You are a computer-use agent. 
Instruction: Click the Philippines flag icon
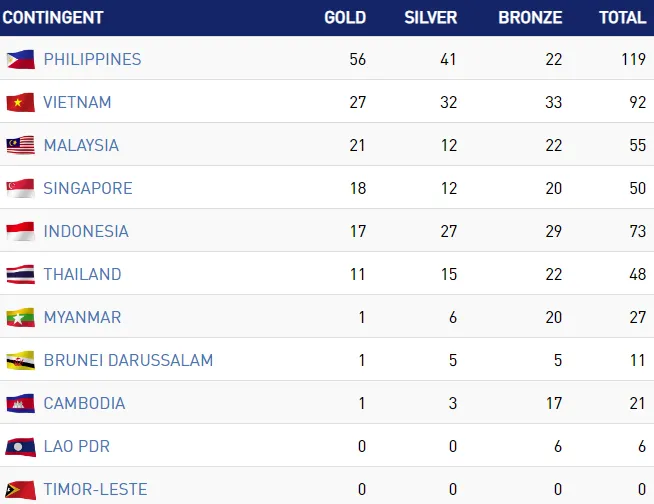coord(21,59)
